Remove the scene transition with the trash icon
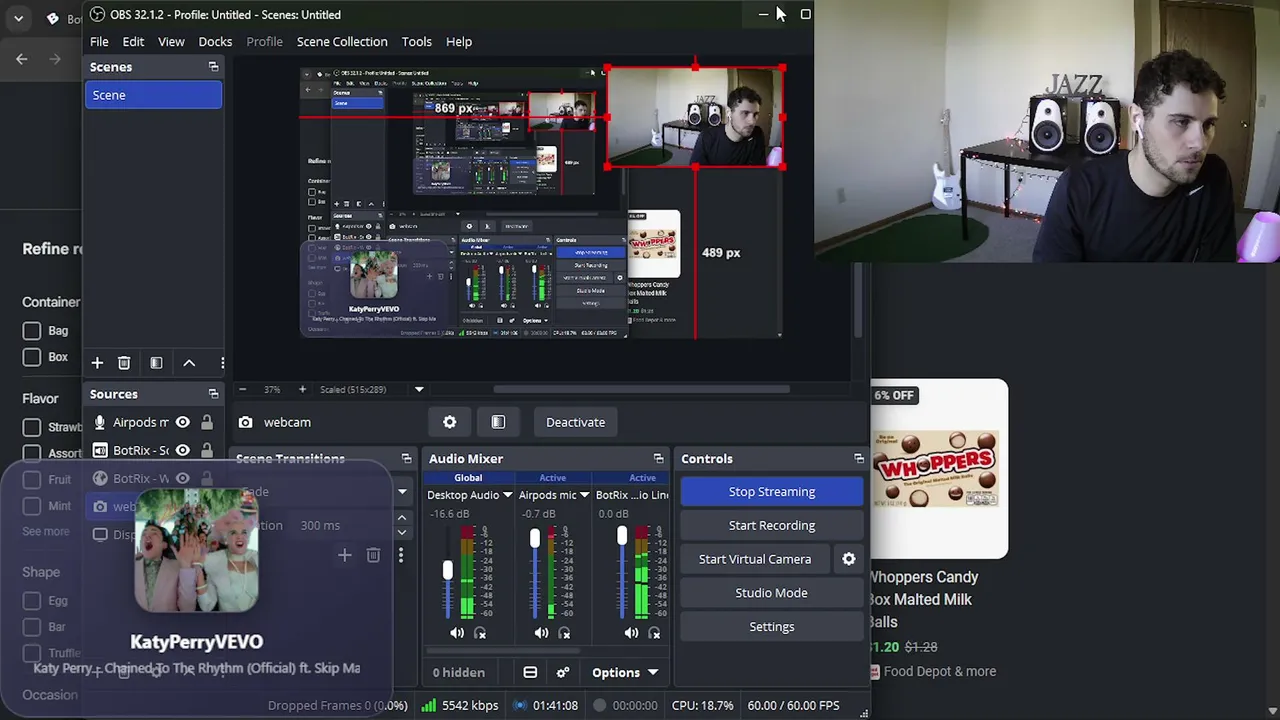The width and height of the screenshot is (1280, 720). pos(373,555)
